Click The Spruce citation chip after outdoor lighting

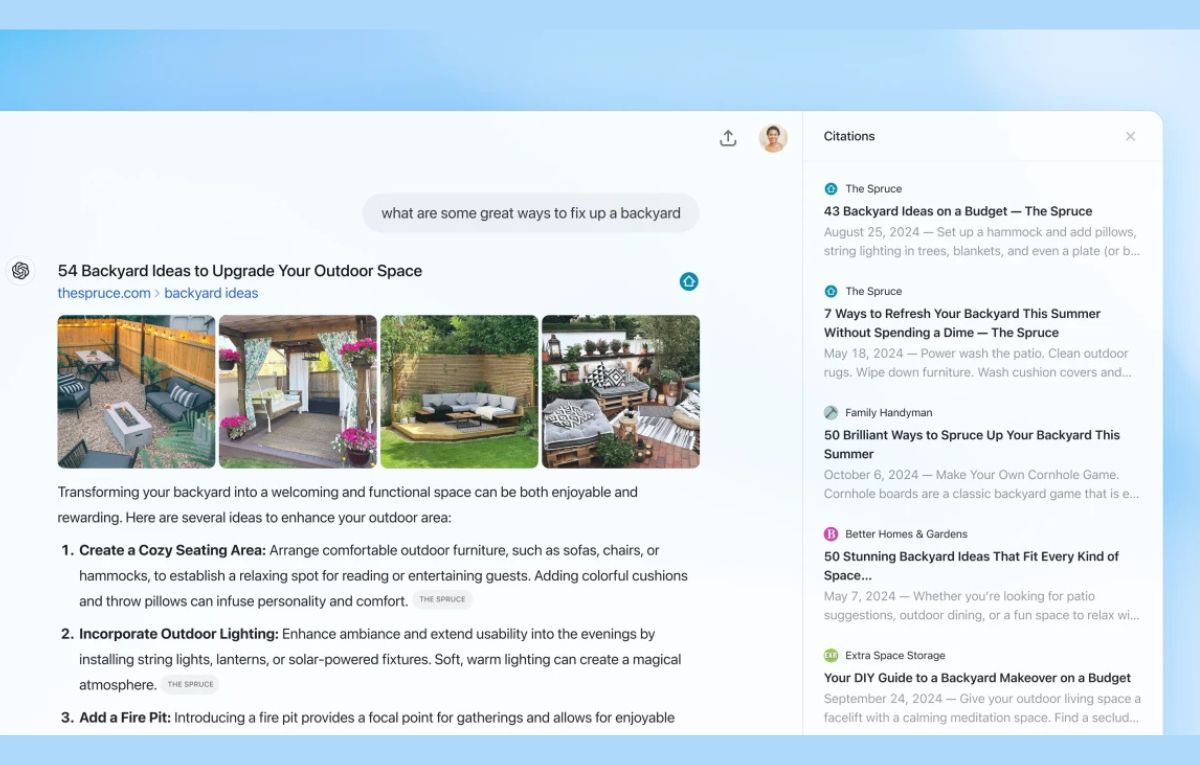pos(190,685)
